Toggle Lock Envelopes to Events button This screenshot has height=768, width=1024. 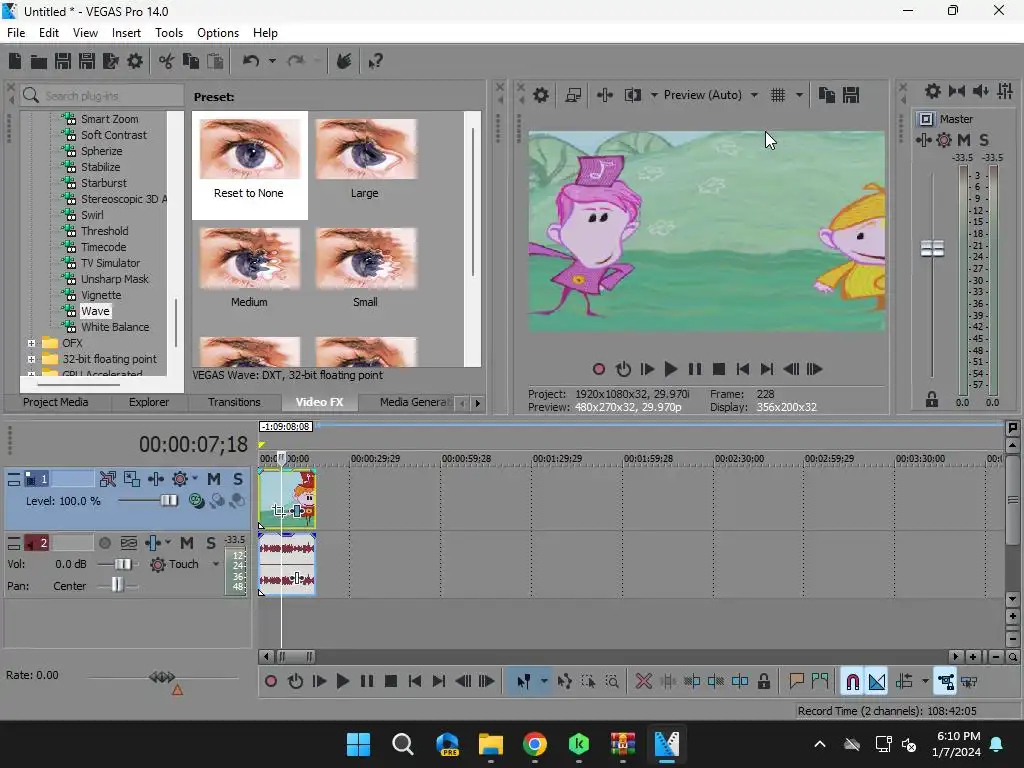(x=945, y=682)
